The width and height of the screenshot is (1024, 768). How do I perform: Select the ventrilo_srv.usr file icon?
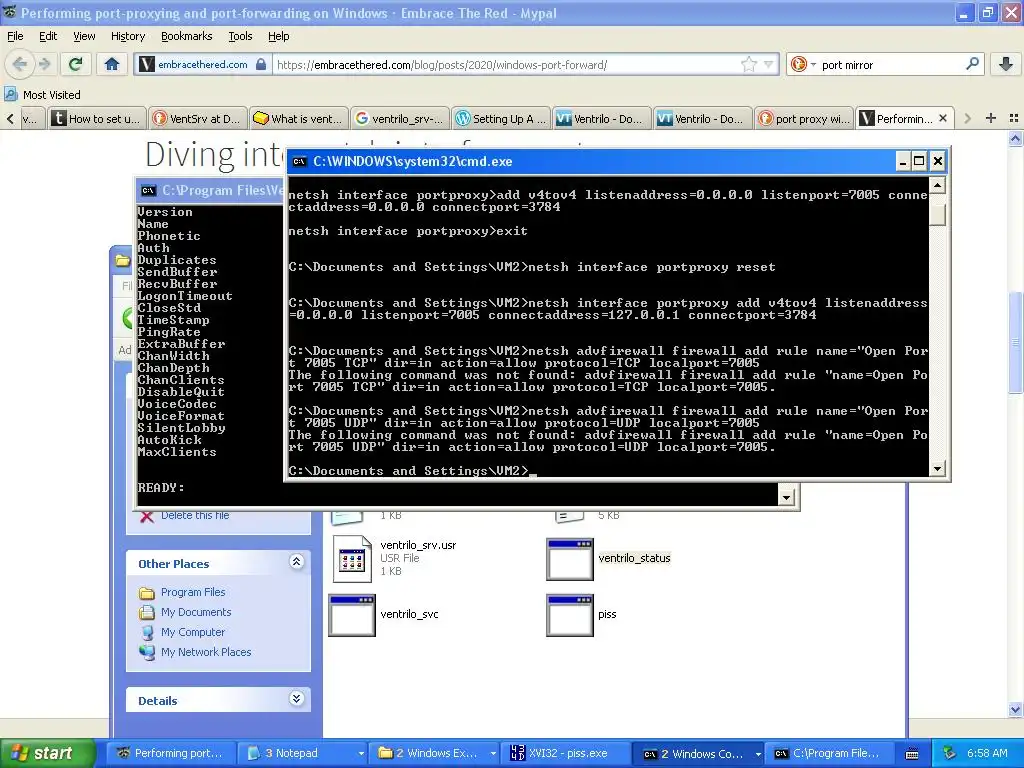tap(352, 558)
